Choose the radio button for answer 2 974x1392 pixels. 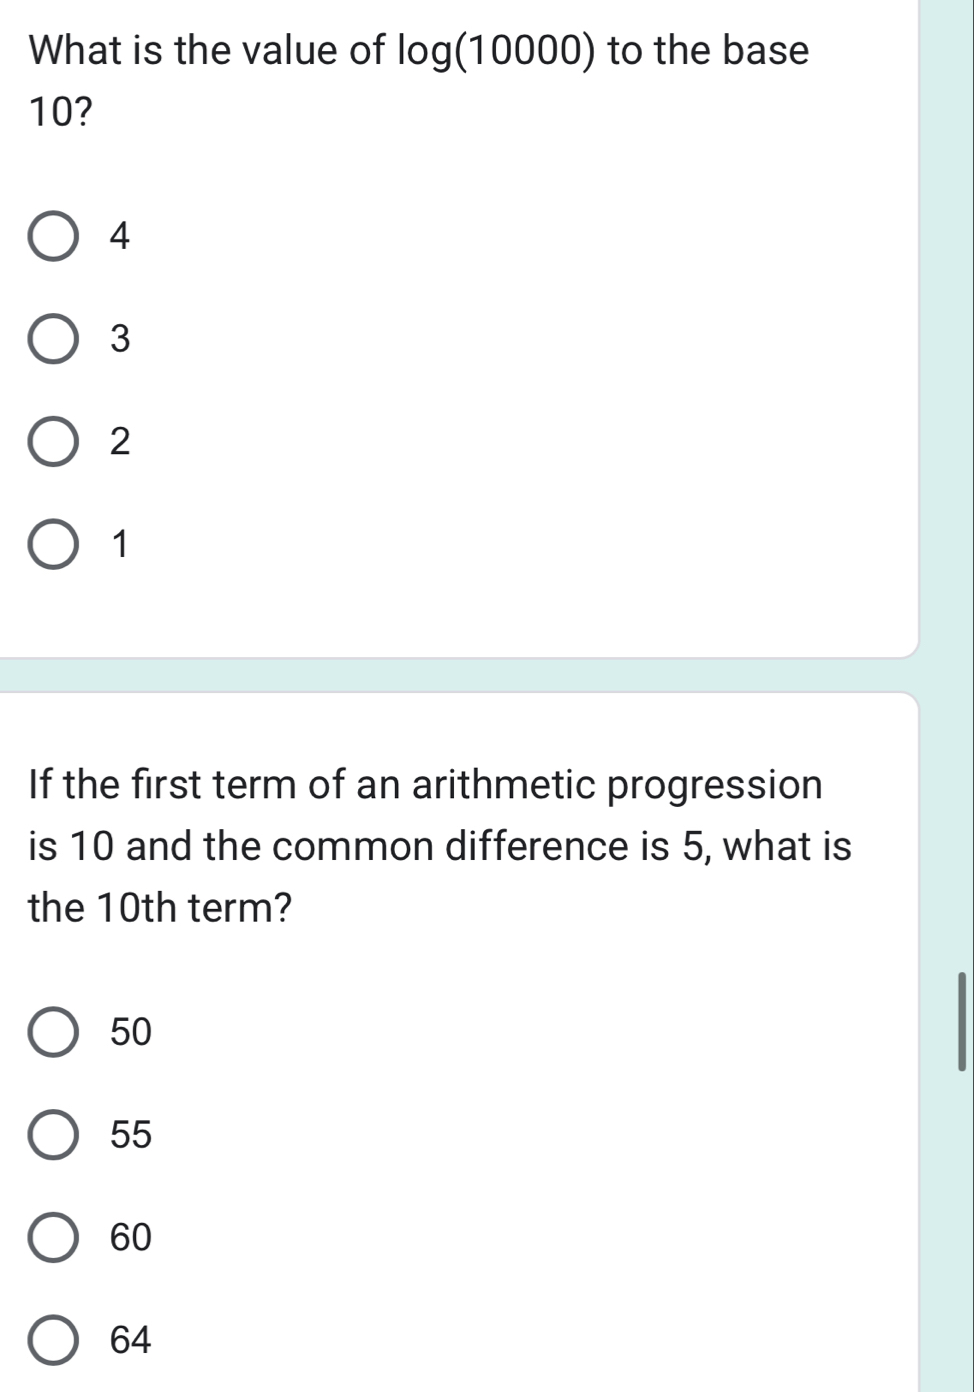(53, 442)
